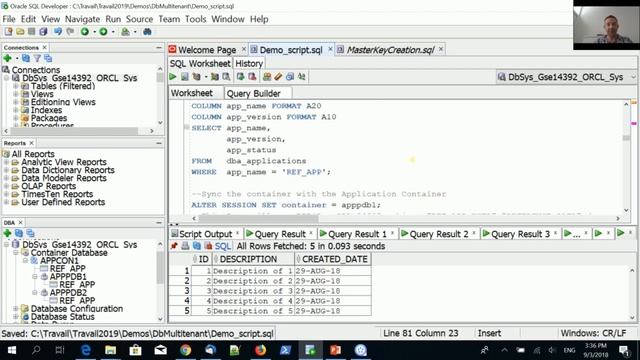Click the Refresh icon in Connections panel
The width and height of the screenshot is (640, 360).
[x=26, y=58]
